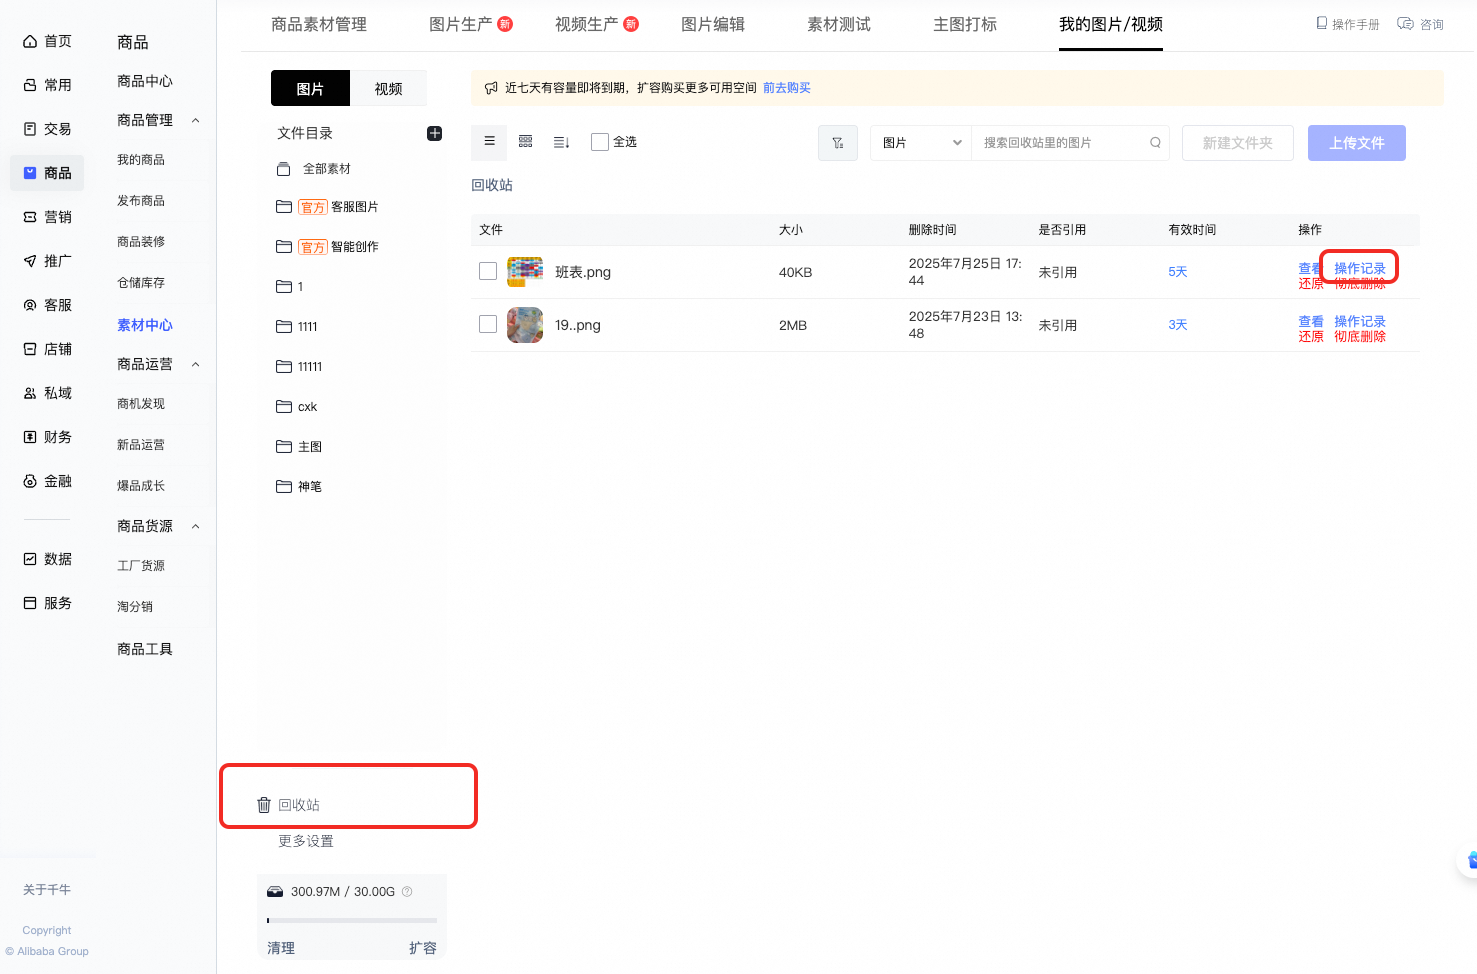1477x974 pixels.
Task: Open the 图片 type dropdown
Action: (x=921, y=143)
